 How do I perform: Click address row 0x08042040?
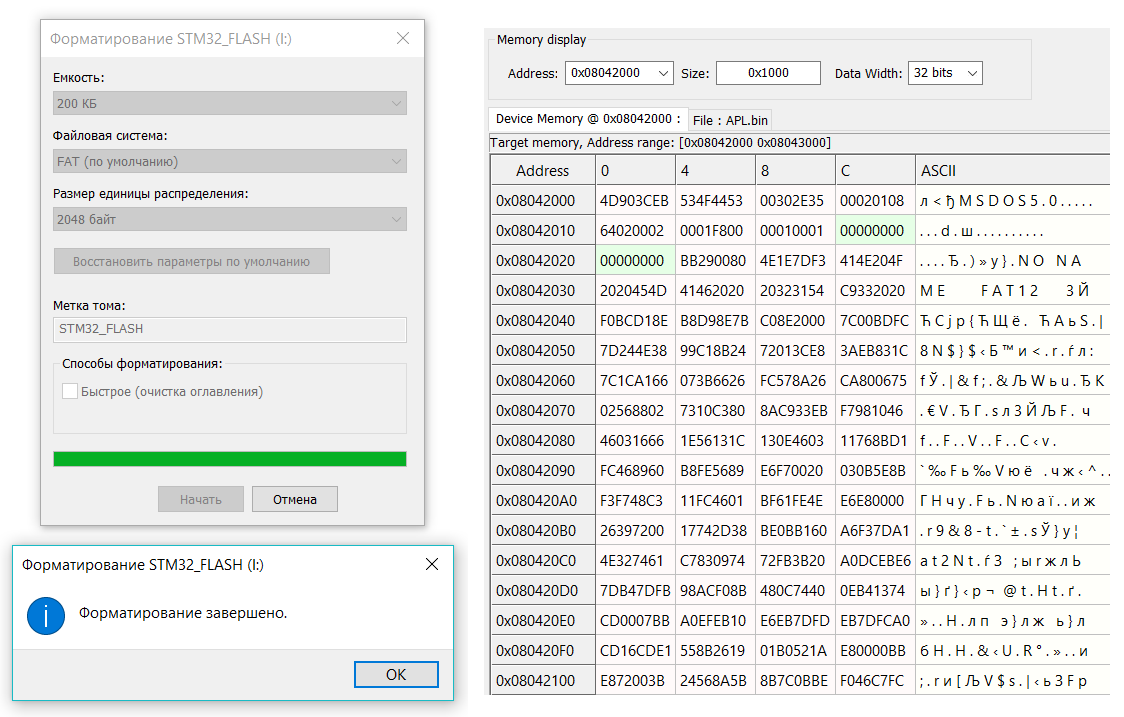pyautogui.click(x=543, y=320)
